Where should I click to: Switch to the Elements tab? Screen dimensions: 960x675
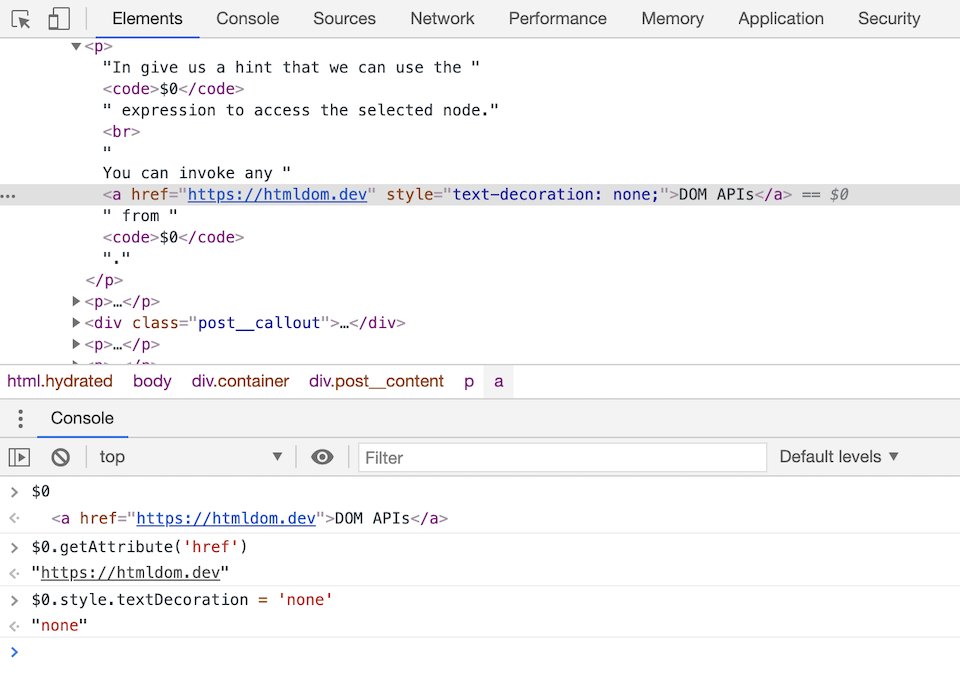point(148,19)
